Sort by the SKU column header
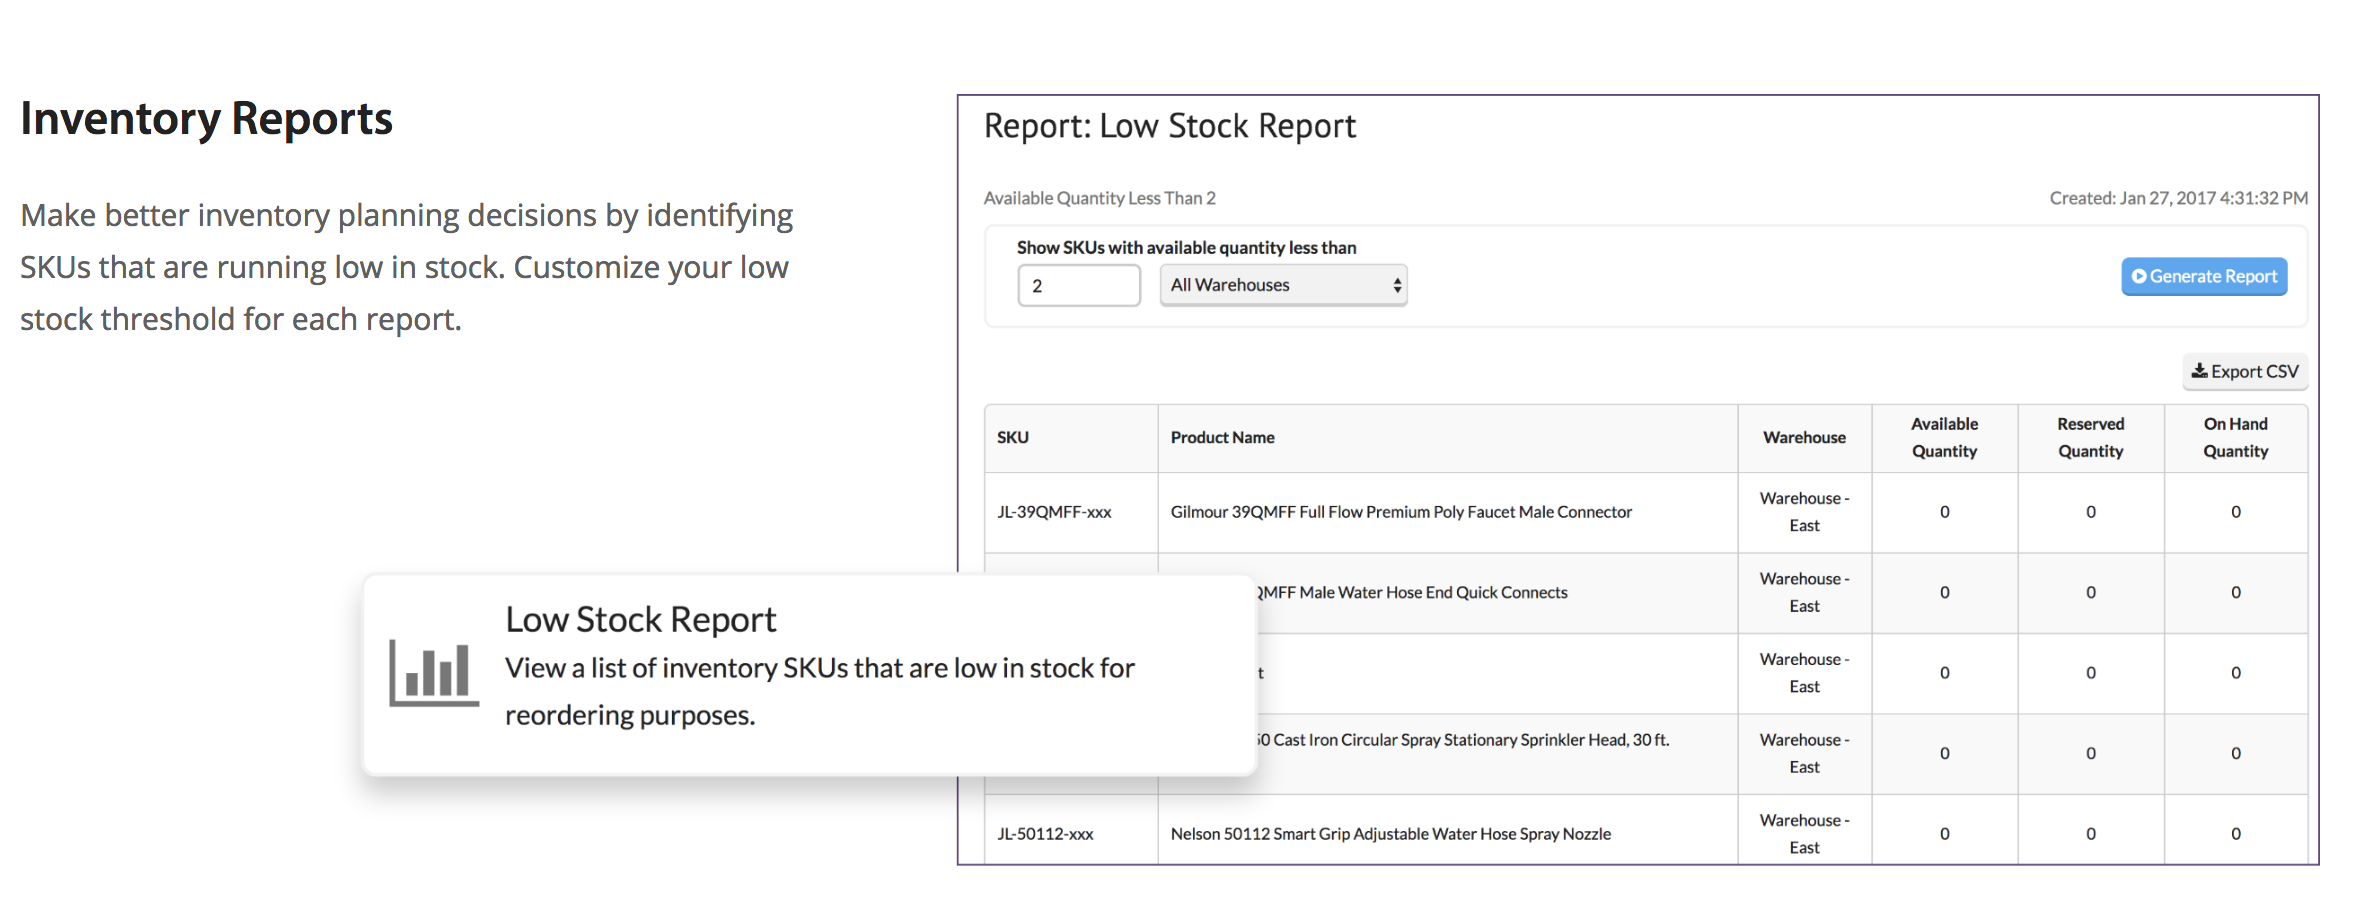 point(1013,438)
